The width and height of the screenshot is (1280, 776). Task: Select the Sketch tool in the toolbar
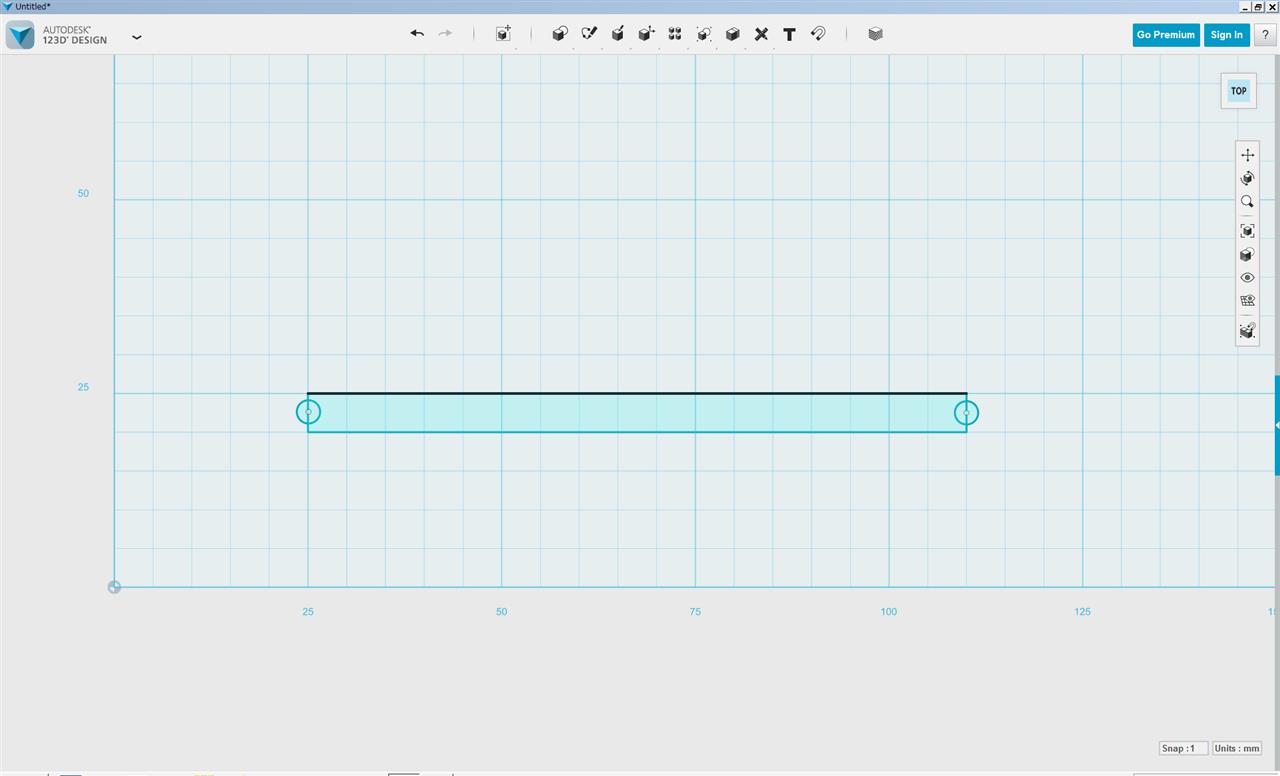pos(589,34)
